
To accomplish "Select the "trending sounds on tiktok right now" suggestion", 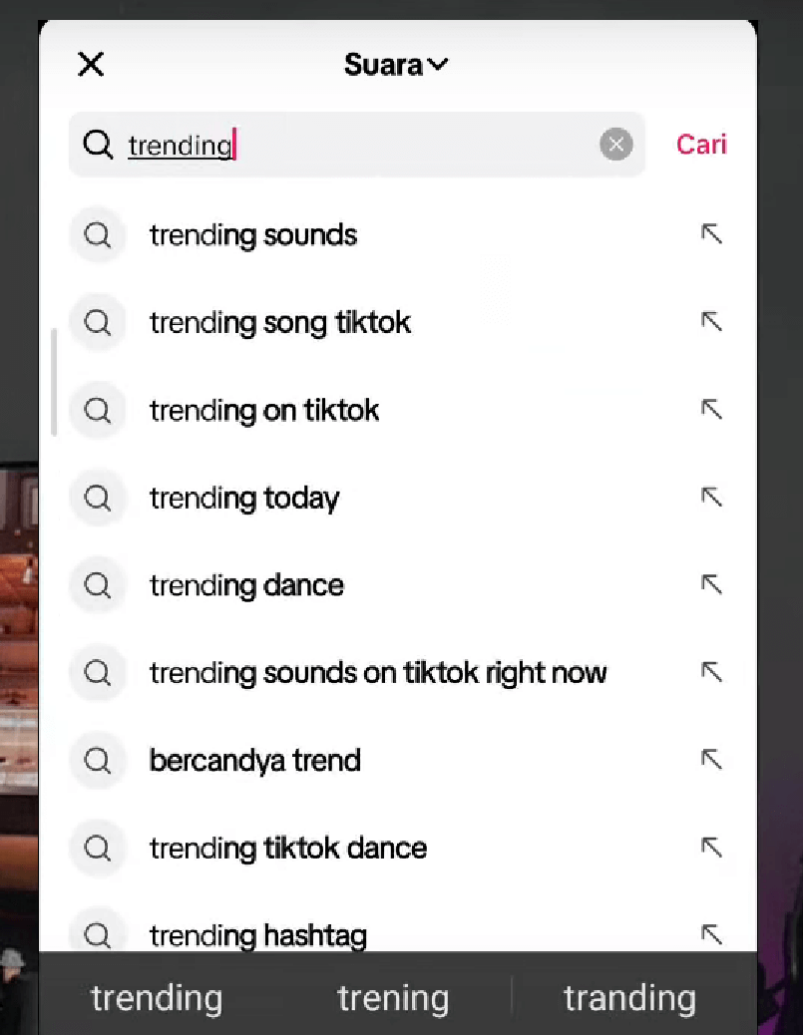I will [x=378, y=673].
